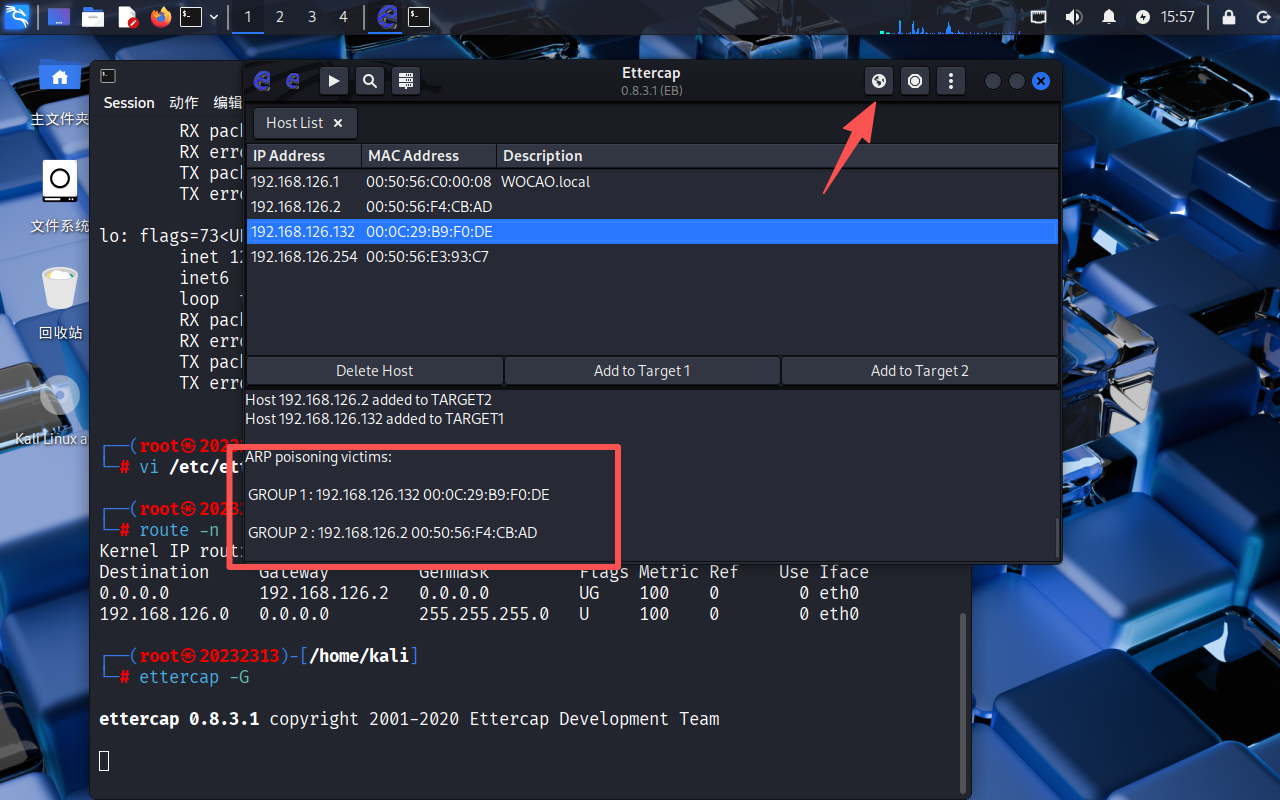Click the terminal cursor input line
1280x800 pixels.
(x=104, y=761)
